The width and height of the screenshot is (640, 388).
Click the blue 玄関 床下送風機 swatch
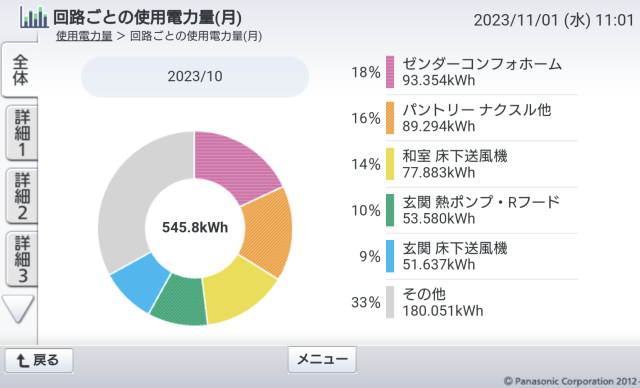click(390, 256)
